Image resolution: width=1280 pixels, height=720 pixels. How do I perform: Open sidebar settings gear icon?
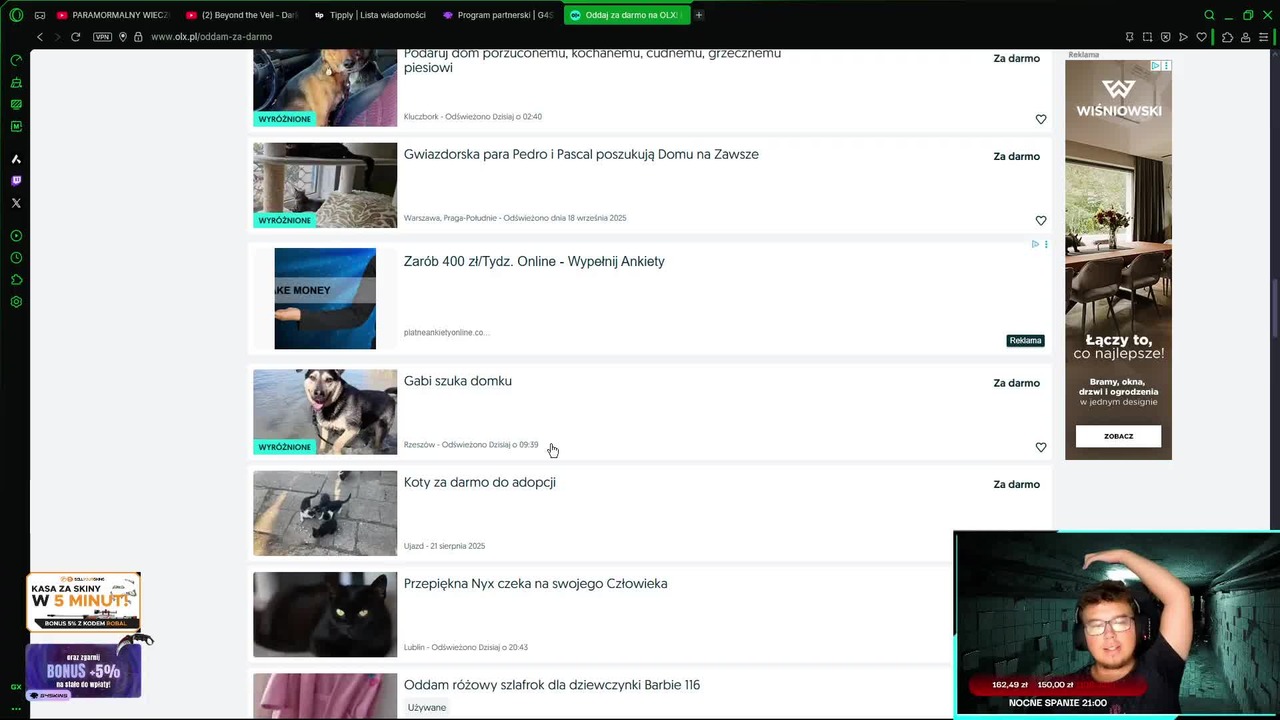(16, 302)
